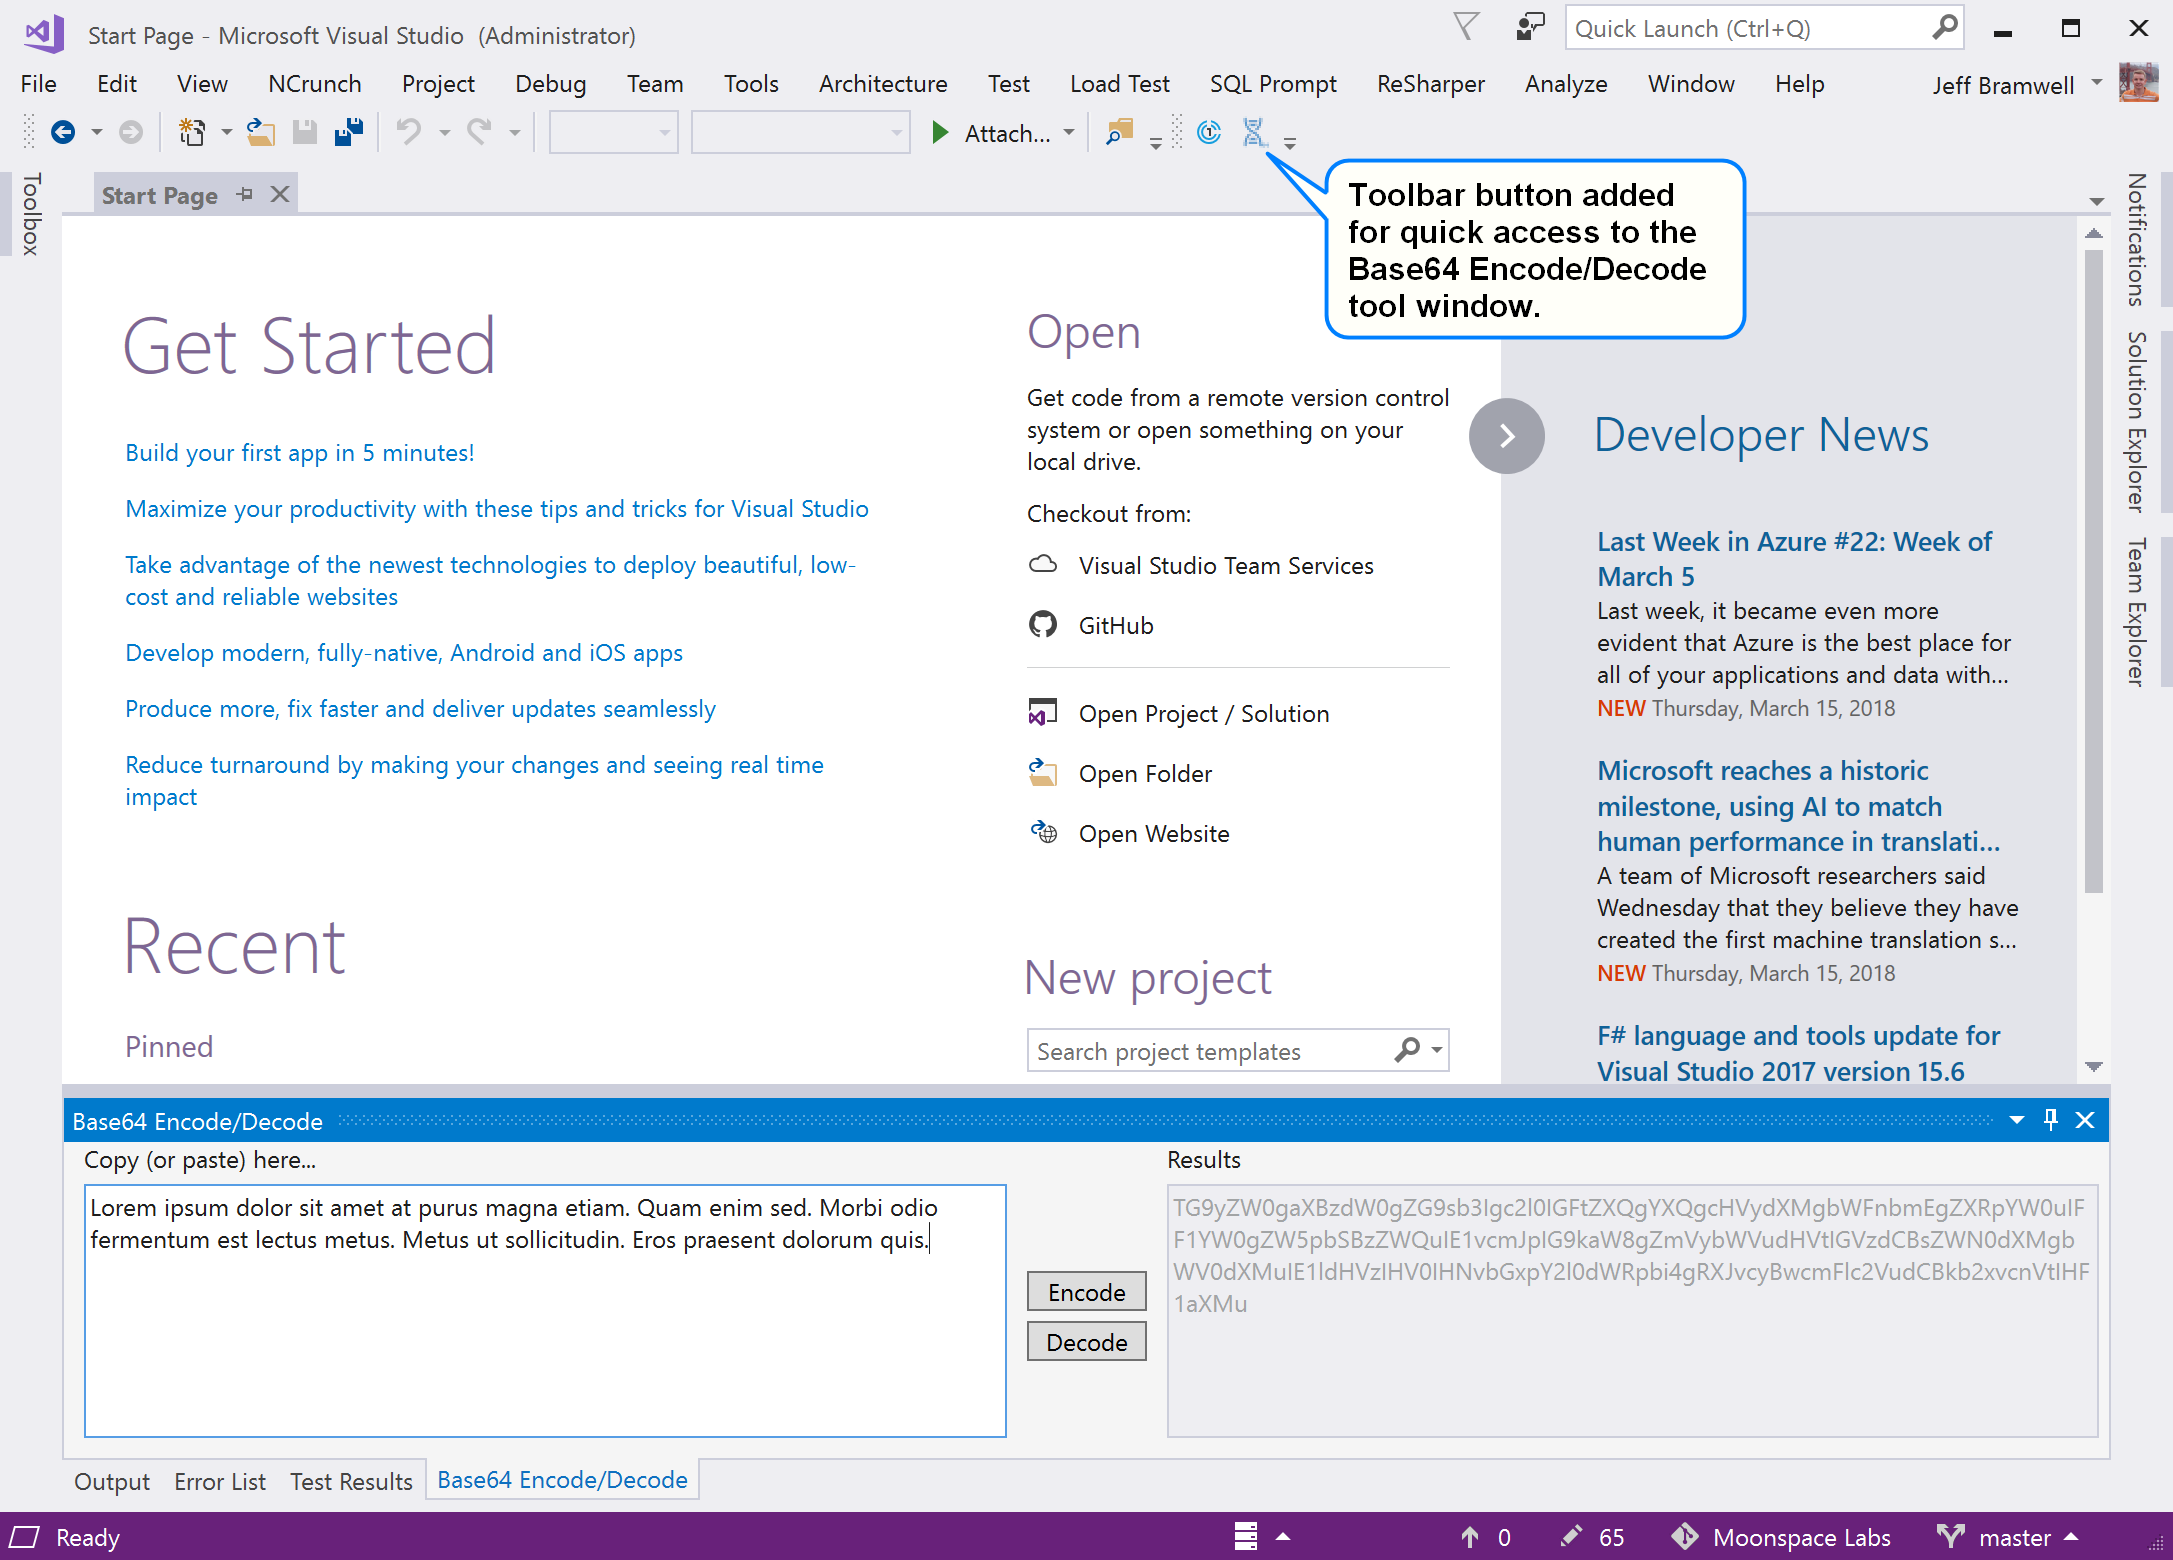Open the Base64 Encode/Decode toolbar button
The image size is (2173, 1560).
(1253, 132)
